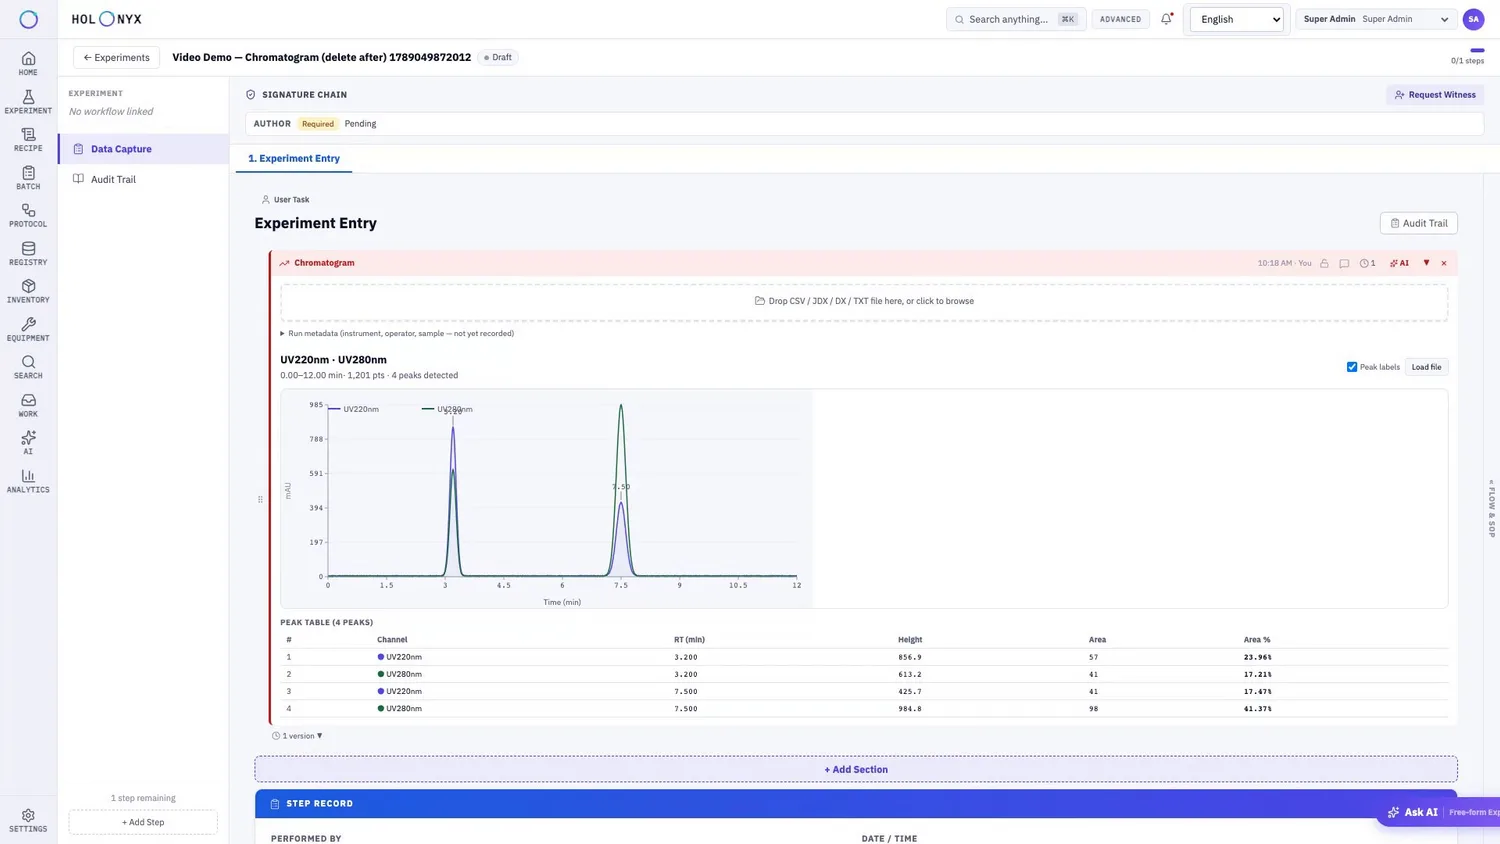This screenshot has height=844, width=1500.
Task: Open the English language dropdown
Action: click(1237, 19)
